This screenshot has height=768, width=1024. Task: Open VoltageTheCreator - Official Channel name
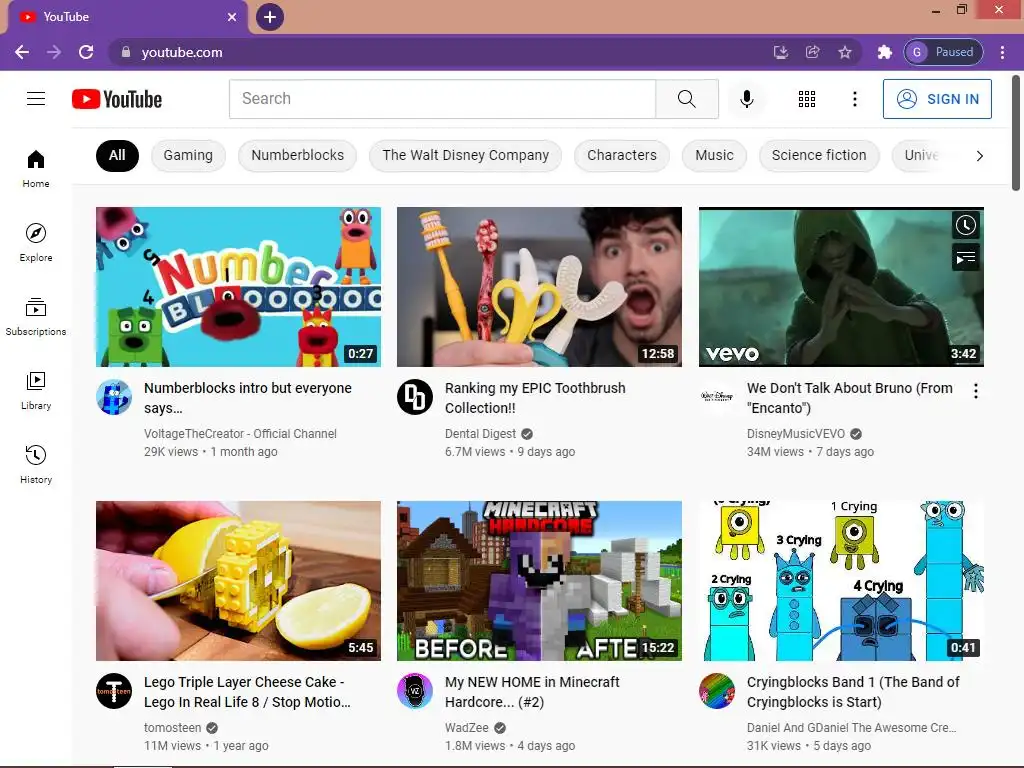(240, 434)
